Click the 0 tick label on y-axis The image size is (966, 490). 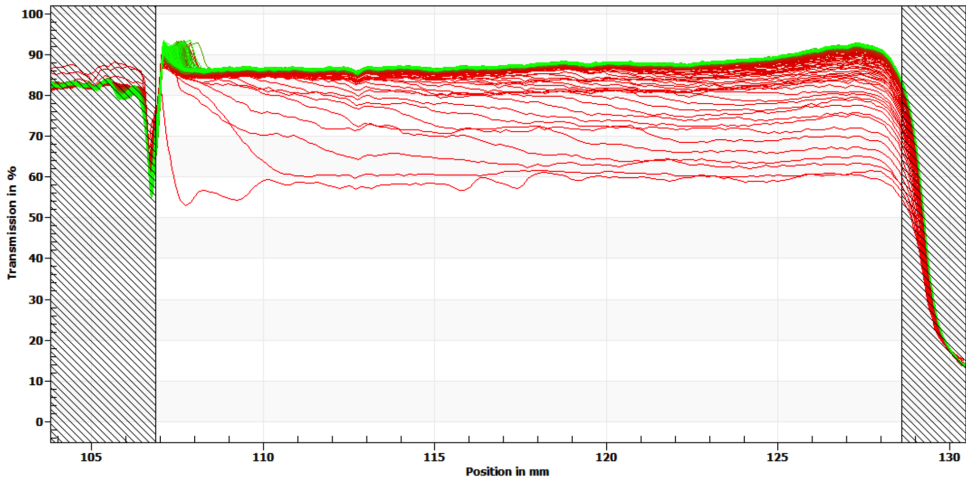[40, 422]
